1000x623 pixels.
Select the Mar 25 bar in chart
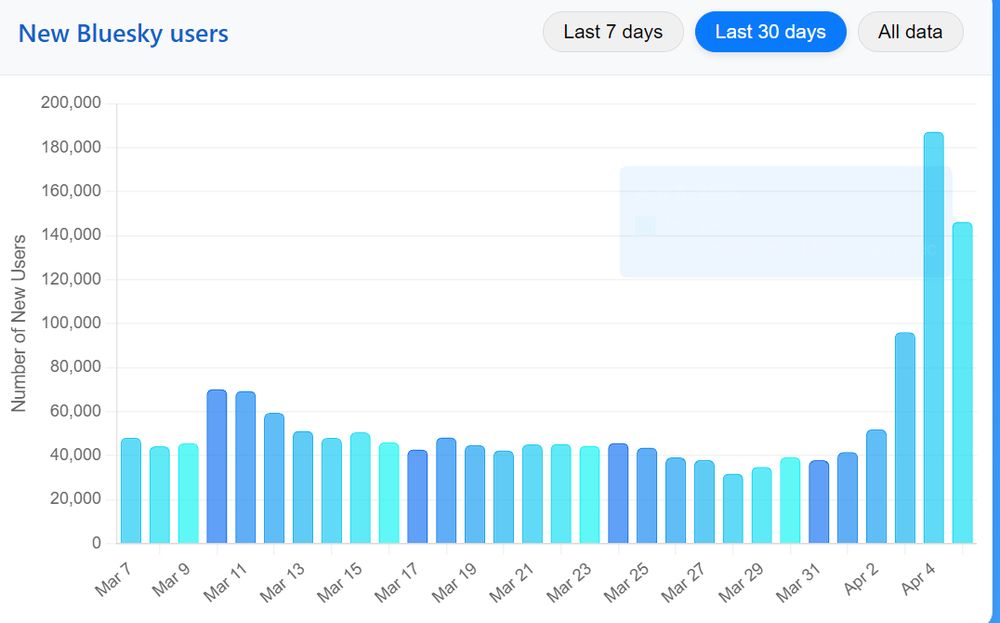click(x=647, y=496)
